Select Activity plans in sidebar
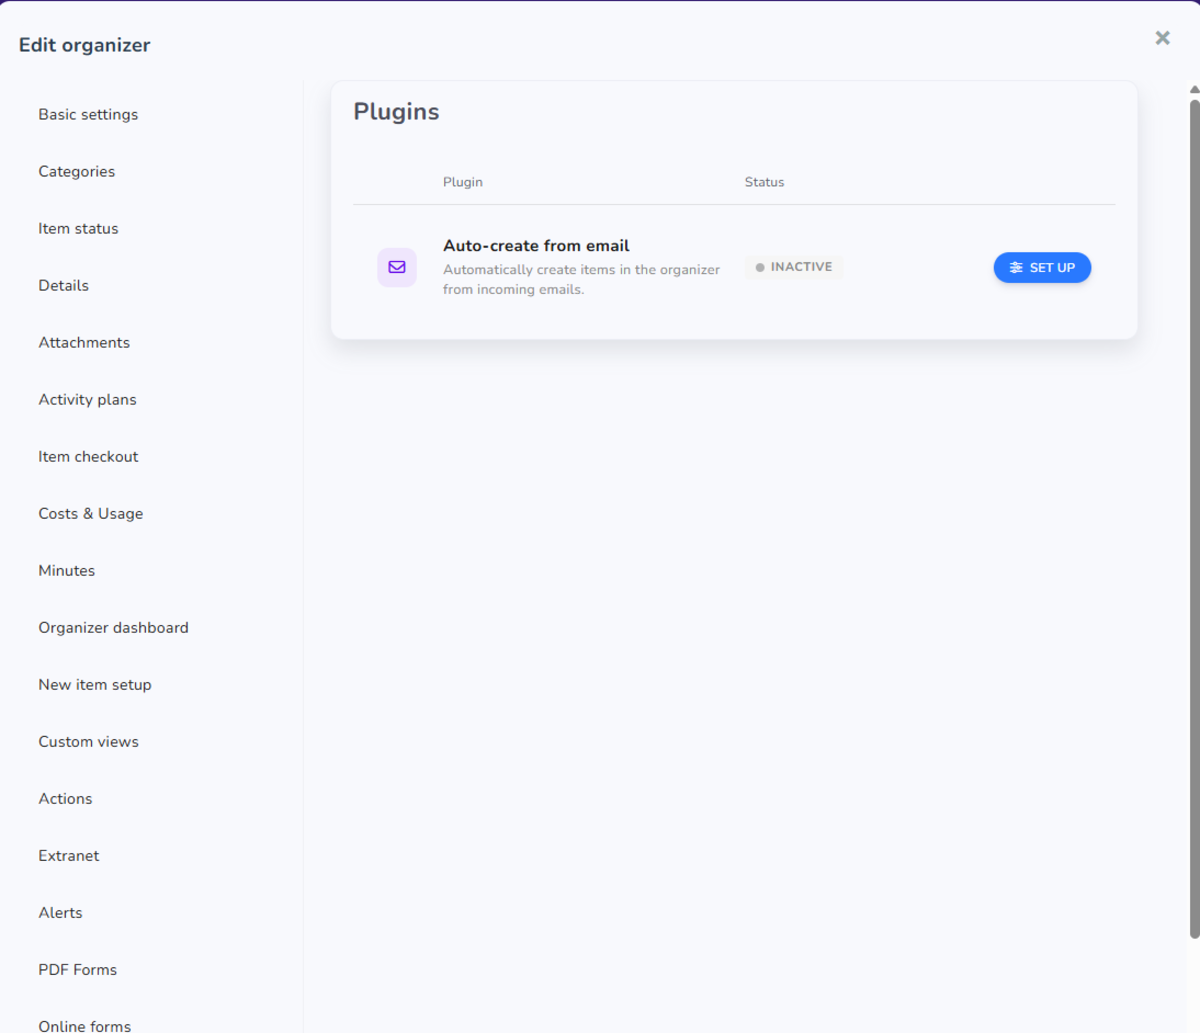Viewport: 1200px width, 1033px height. pos(87,399)
